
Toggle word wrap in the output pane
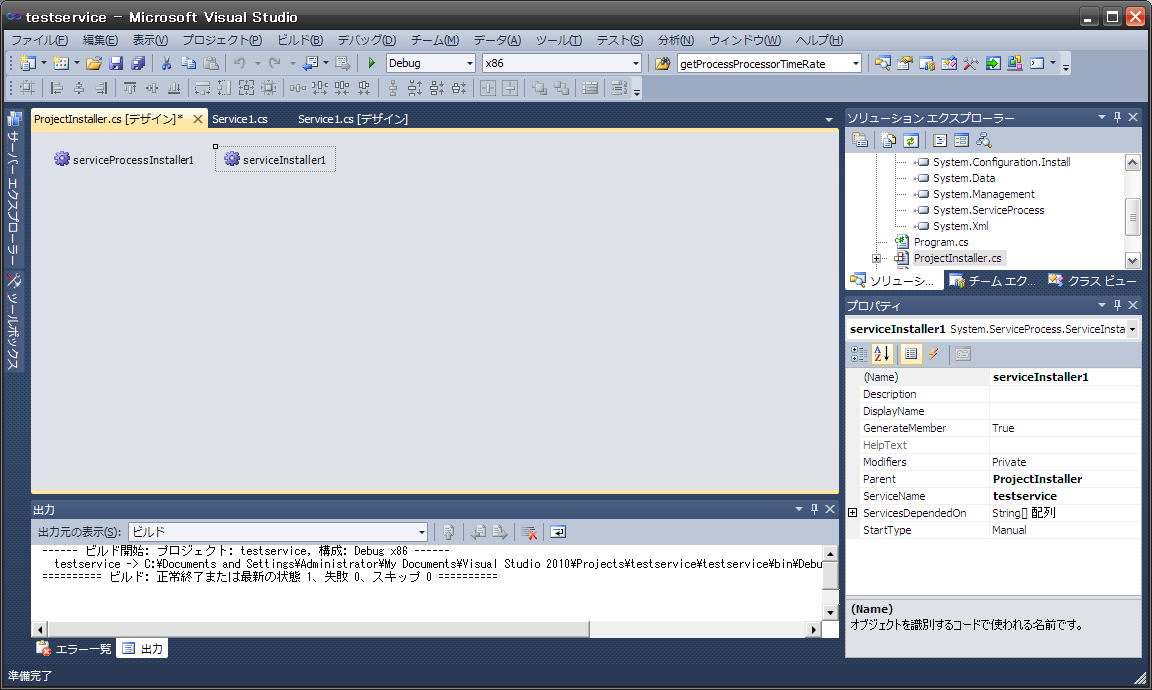558,532
